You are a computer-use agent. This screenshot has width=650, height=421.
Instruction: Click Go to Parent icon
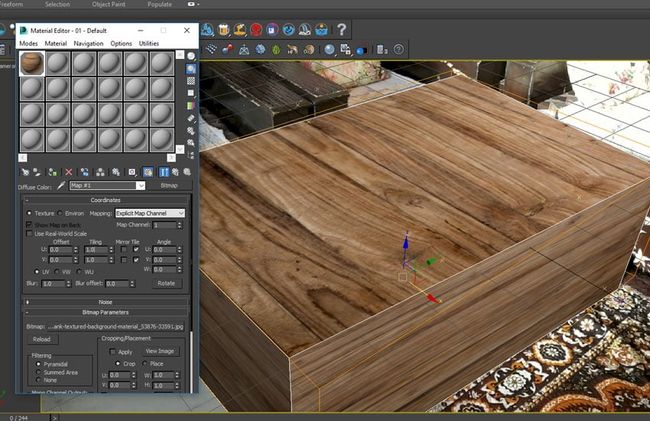pyautogui.click(x=175, y=172)
